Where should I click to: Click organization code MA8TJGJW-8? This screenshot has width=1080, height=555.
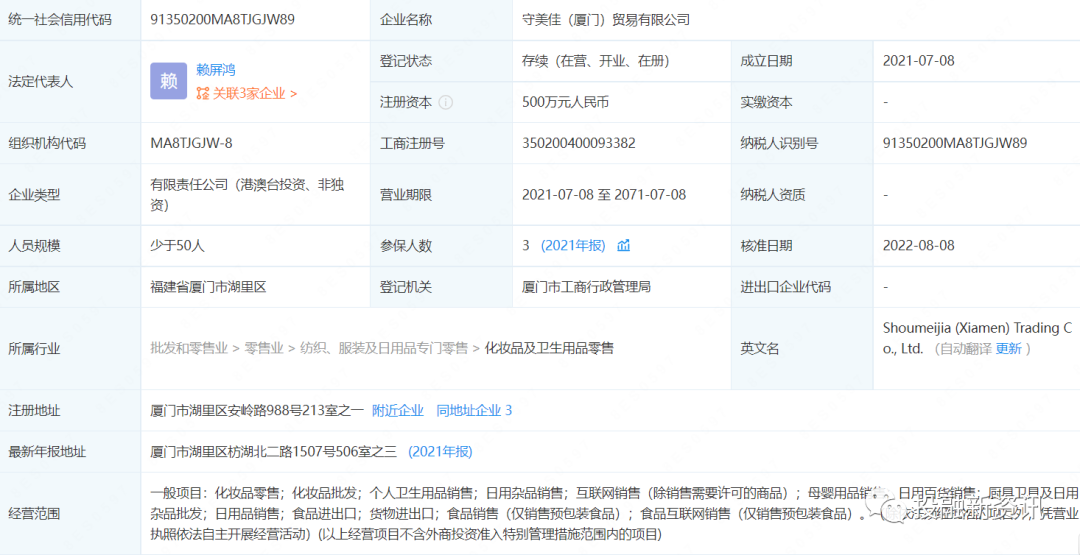click(192, 143)
